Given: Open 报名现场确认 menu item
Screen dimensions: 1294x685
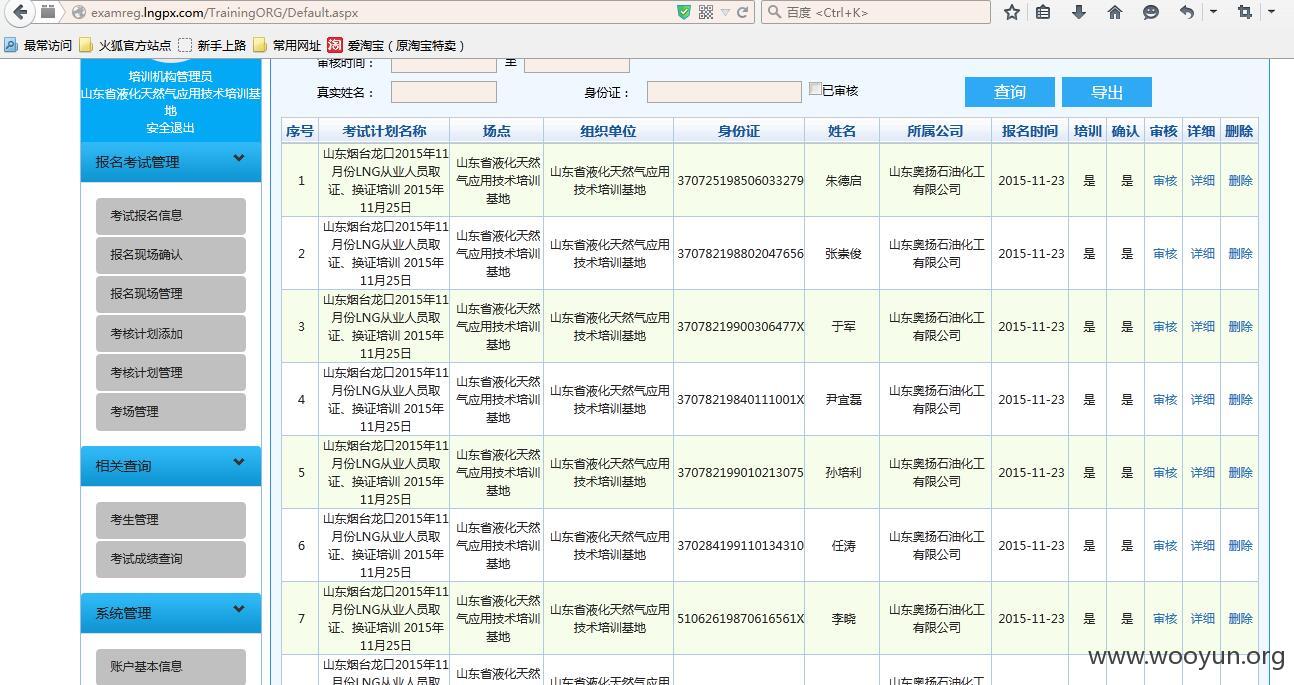Looking at the screenshot, I should [x=171, y=255].
